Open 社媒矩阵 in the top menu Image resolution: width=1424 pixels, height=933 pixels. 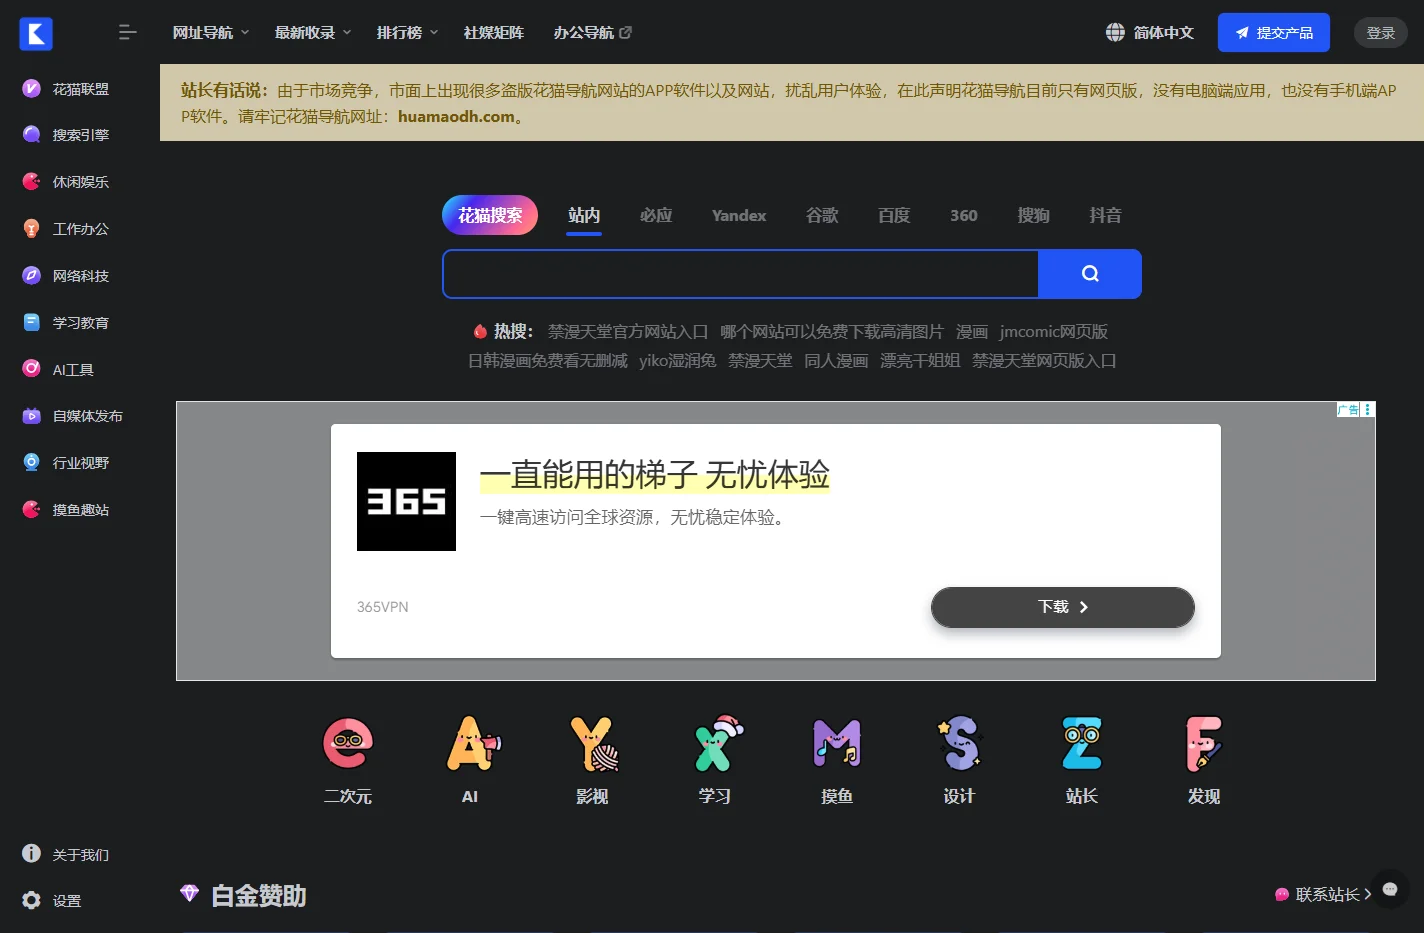coord(494,33)
